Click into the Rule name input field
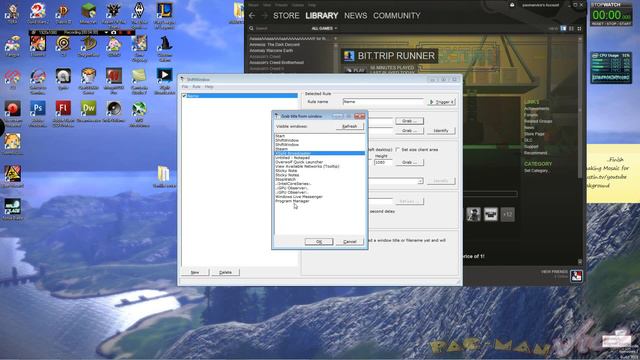The image size is (640, 360). coord(383,102)
